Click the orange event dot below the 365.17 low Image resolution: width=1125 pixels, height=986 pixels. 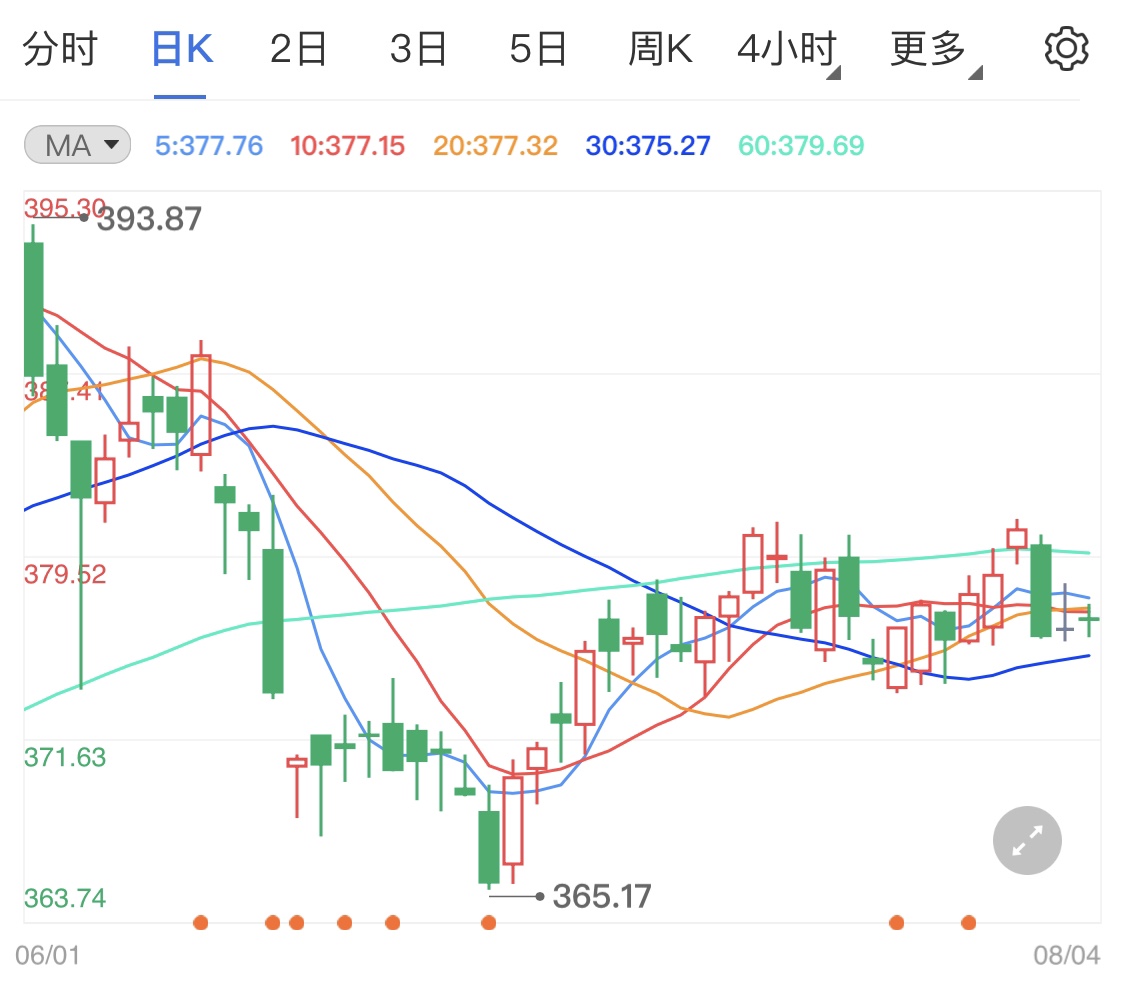point(489,922)
